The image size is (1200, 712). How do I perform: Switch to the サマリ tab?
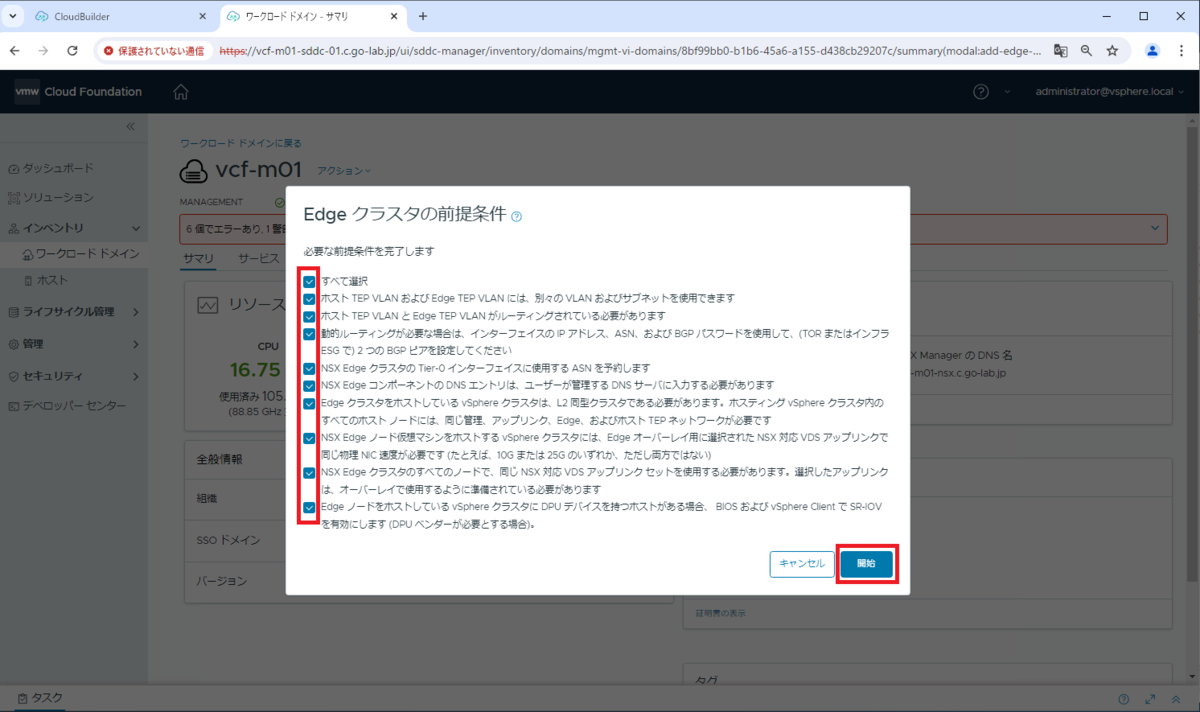tap(197, 258)
